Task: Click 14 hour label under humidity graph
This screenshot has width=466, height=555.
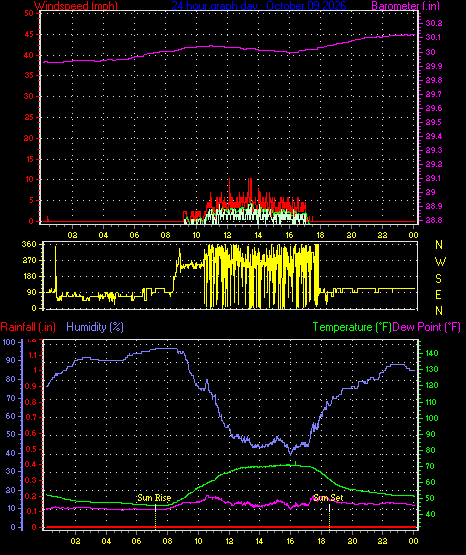Action: [x=259, y=542]
